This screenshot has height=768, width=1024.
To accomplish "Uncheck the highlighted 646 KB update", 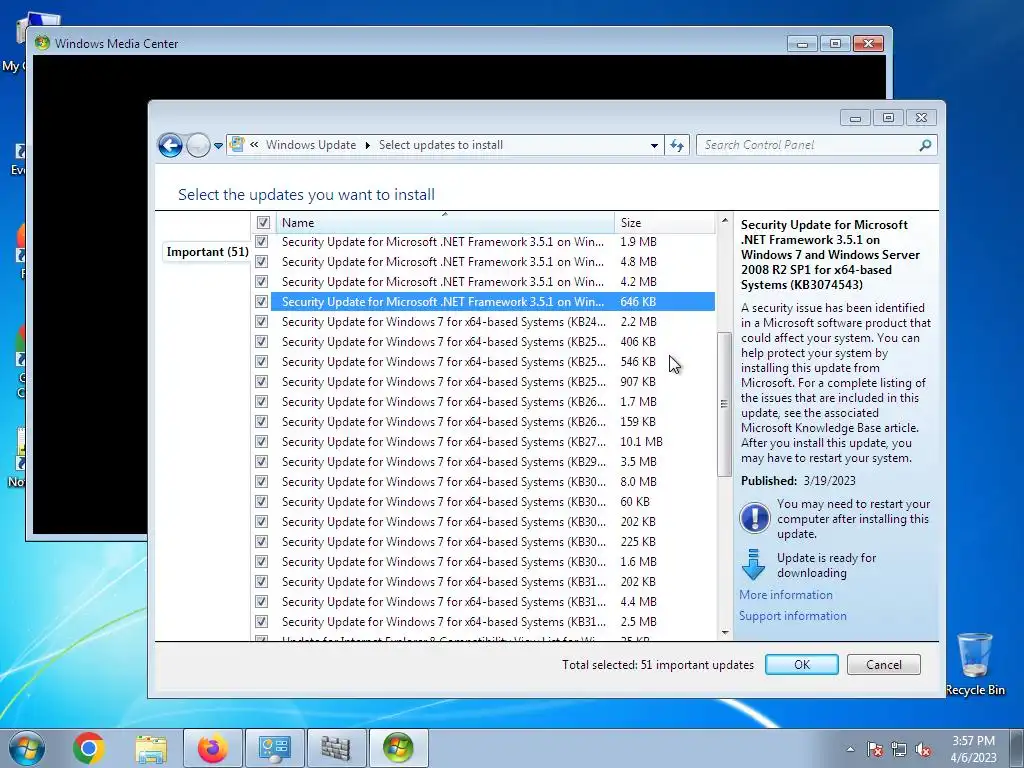I will 261,302.
